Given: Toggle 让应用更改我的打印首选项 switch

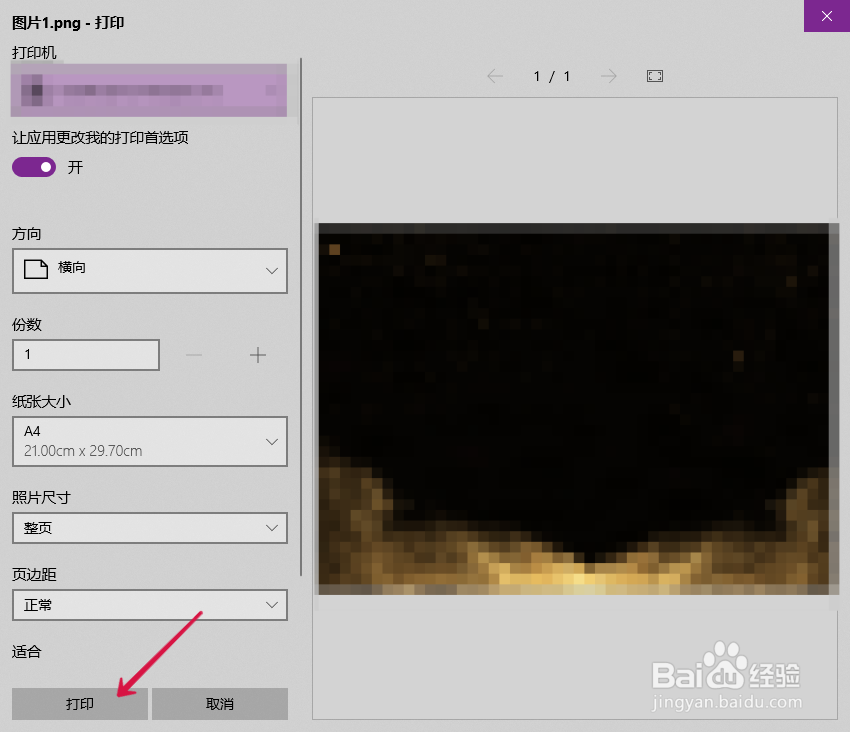Looking at the screenshot, I should [34, 167].
